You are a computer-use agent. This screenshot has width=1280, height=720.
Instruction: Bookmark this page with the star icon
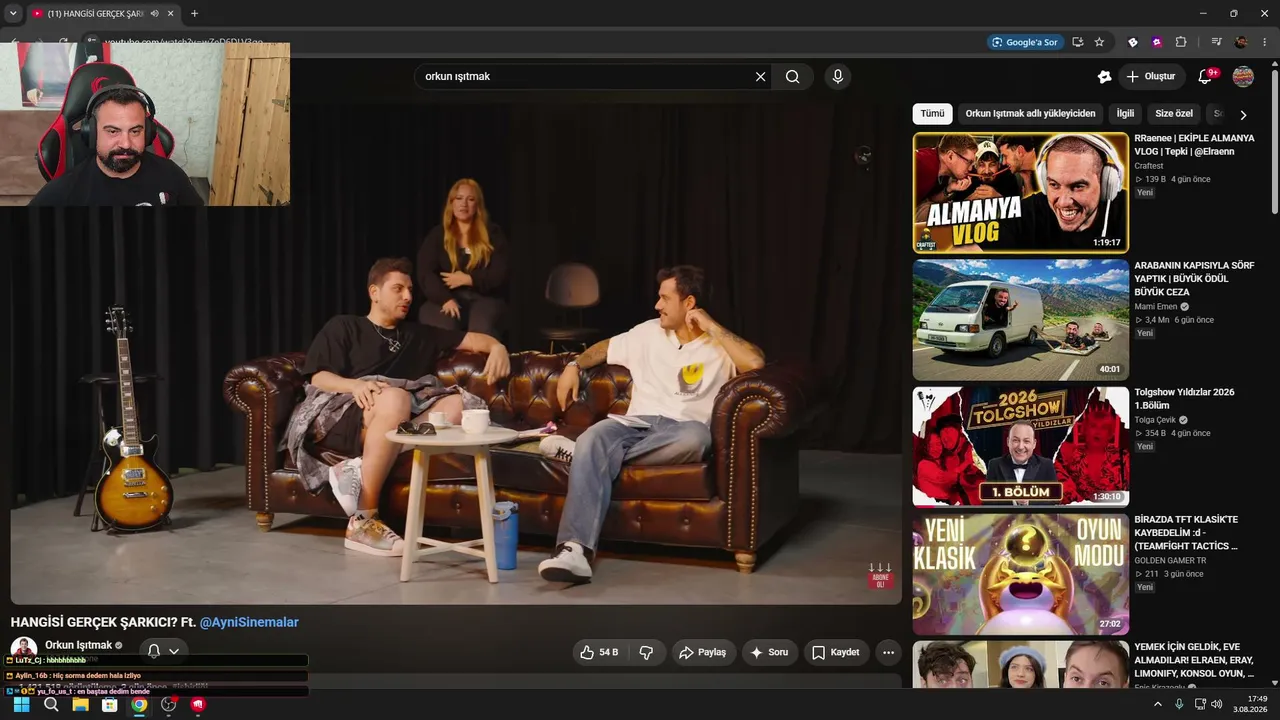tap(1099, 42)
